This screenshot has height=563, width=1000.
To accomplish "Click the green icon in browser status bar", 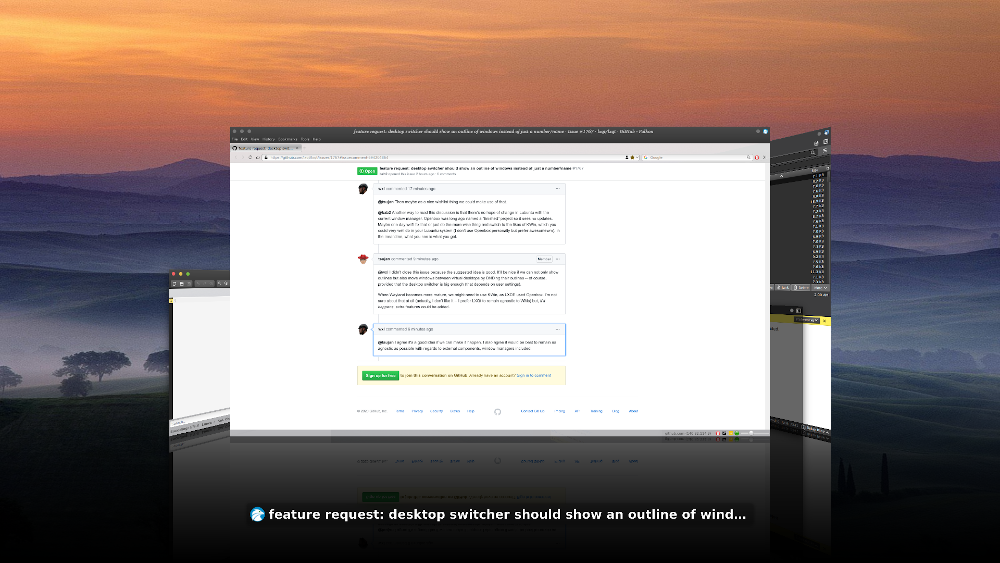I will [x=737, y=434].
